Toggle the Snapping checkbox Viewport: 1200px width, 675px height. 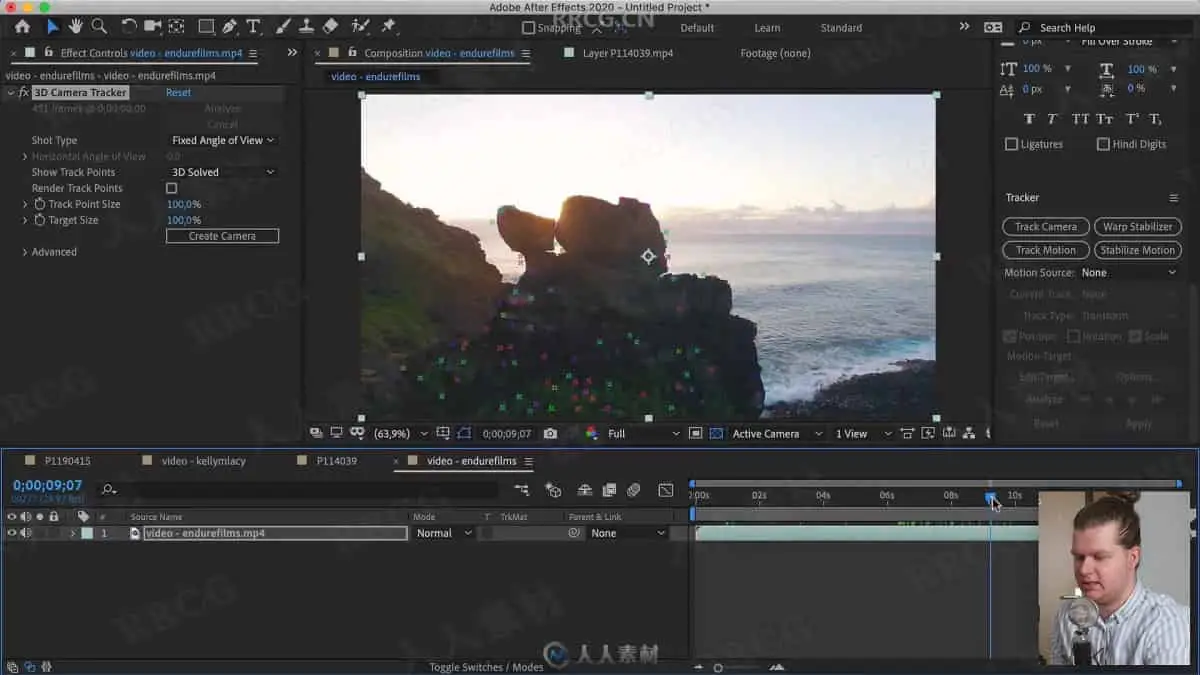click(529, 28)
